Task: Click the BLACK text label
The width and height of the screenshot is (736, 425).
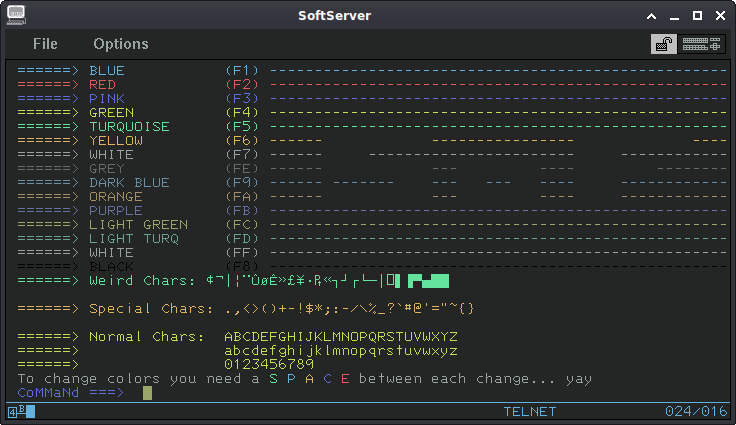Action: pos(112,267)
